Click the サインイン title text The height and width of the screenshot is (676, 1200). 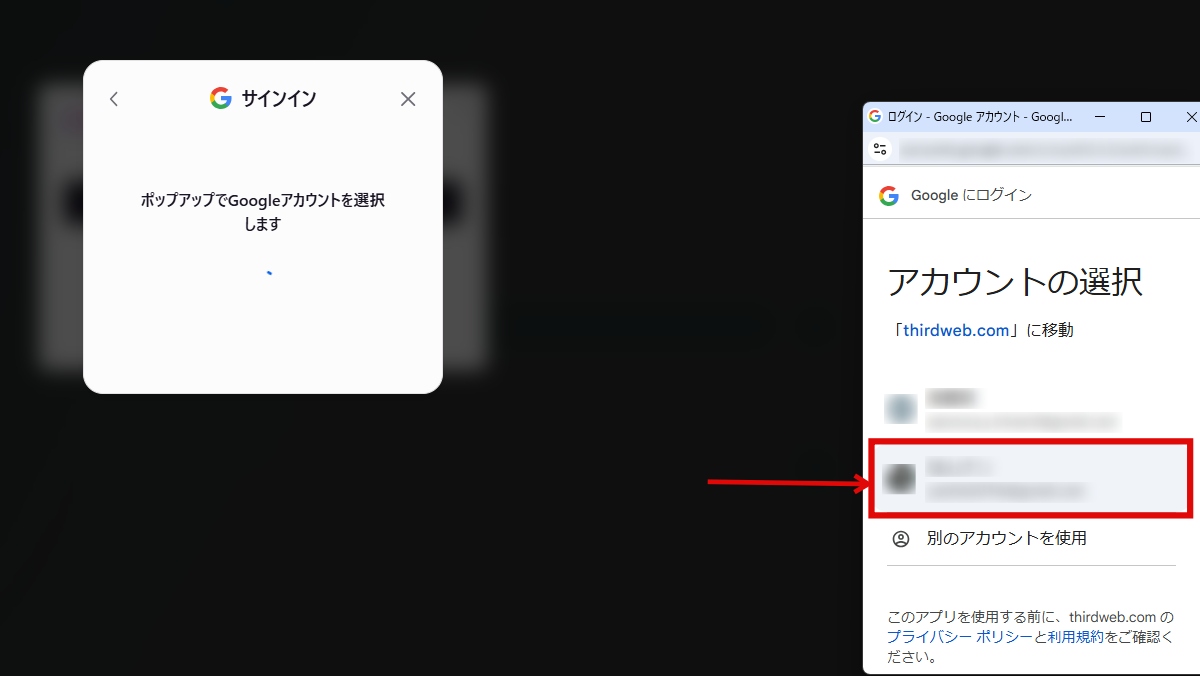pos(279,98)
